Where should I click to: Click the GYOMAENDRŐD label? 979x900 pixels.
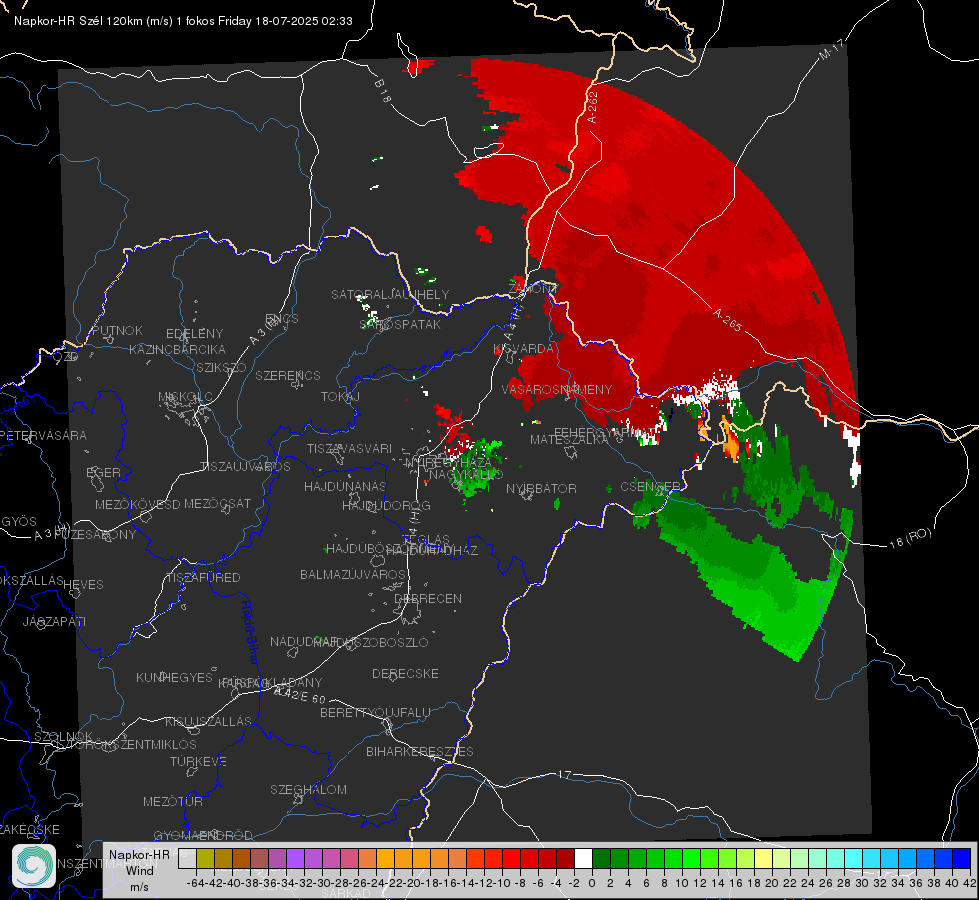click(203, 835)
